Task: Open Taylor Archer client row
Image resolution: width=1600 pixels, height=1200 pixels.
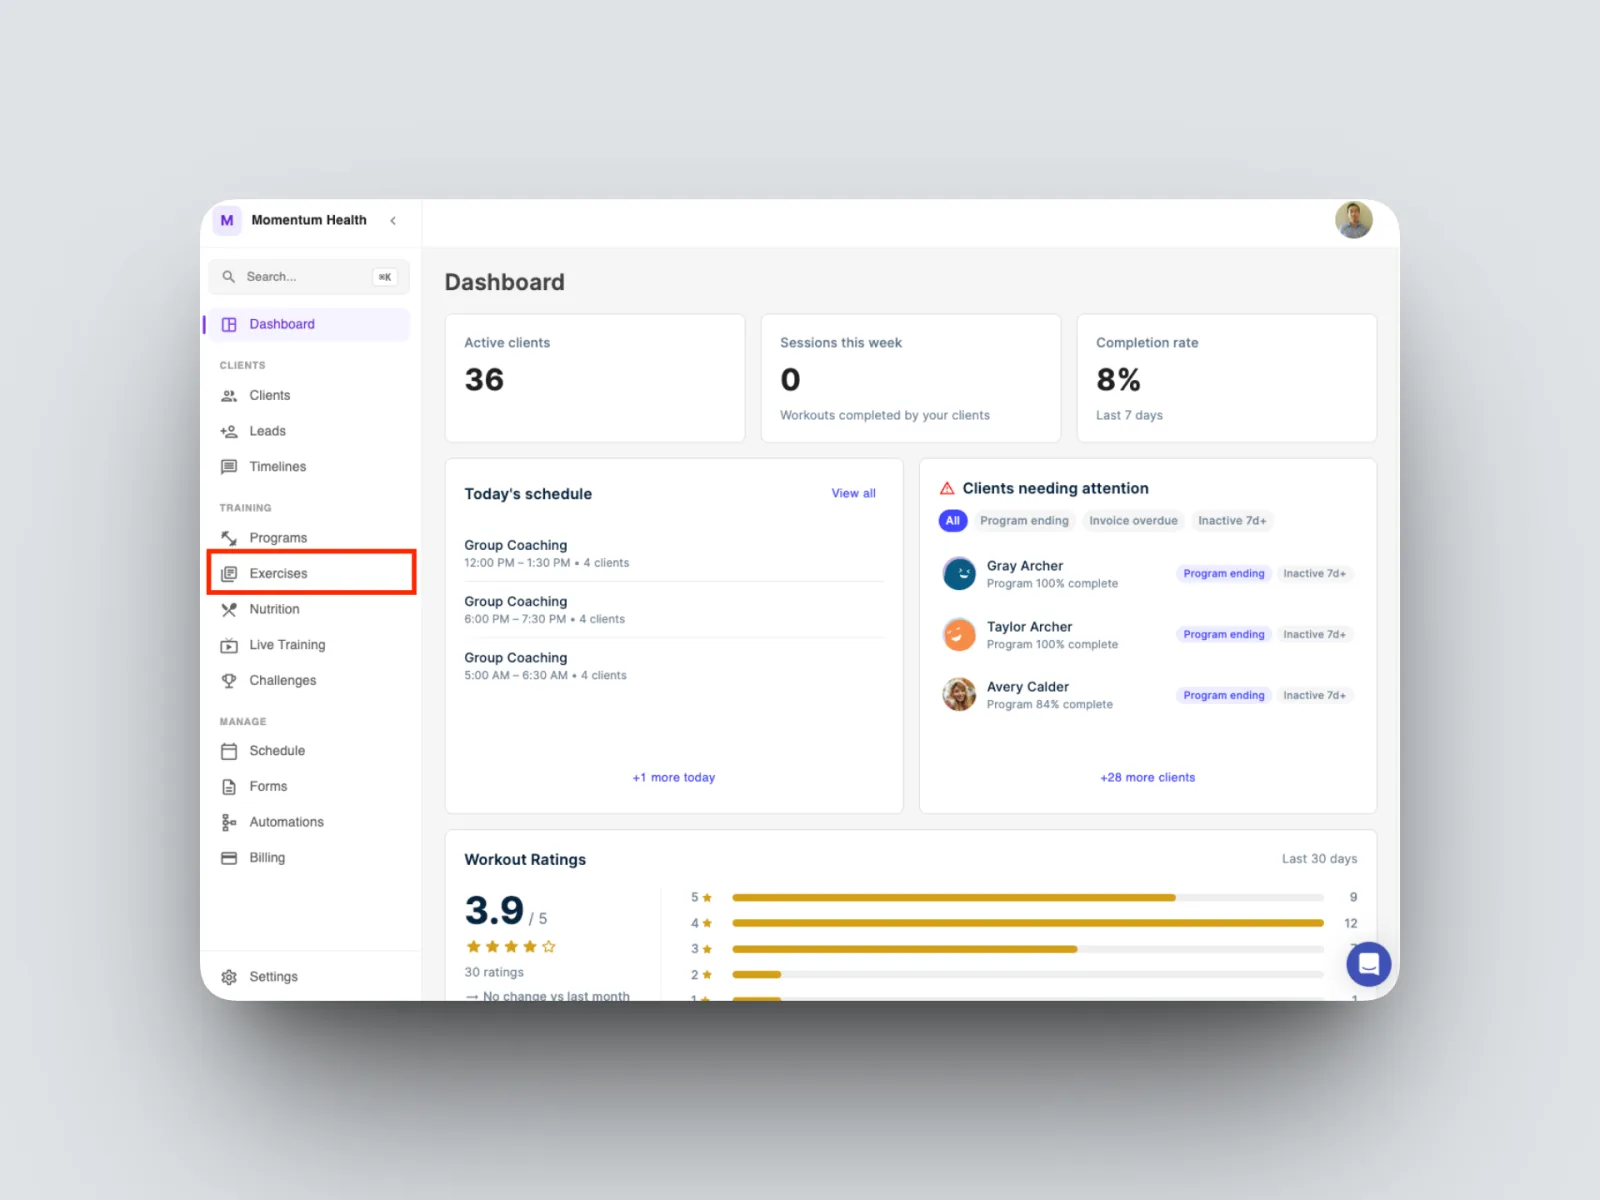Action: pyautogui.click(x=1148, y=635)
